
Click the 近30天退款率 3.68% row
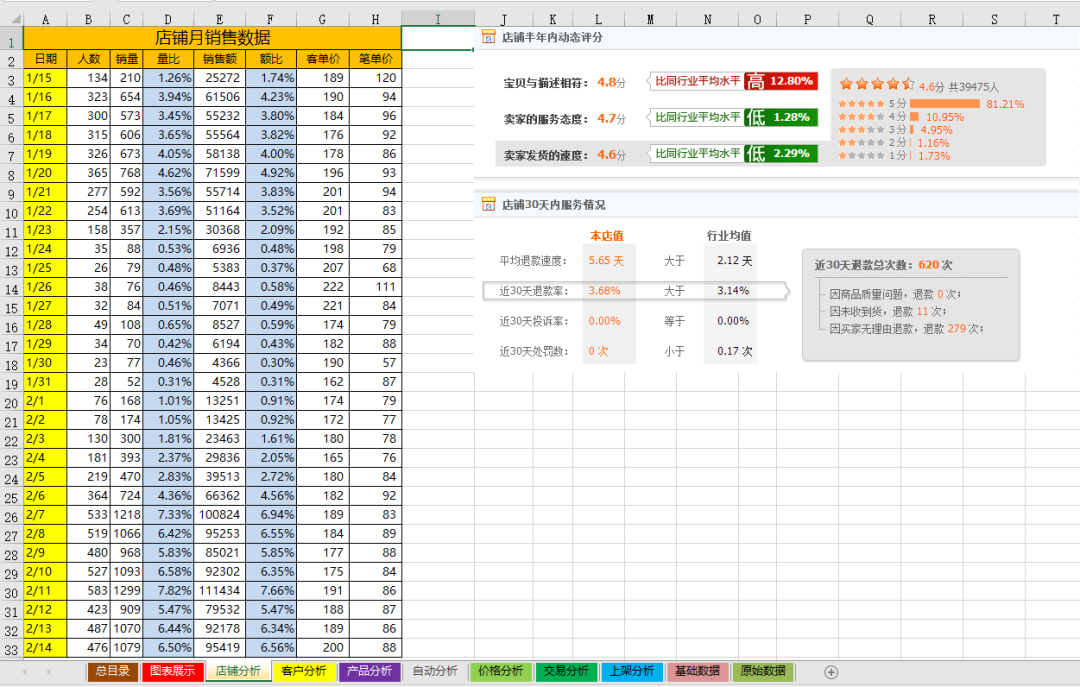coord(635,291)
